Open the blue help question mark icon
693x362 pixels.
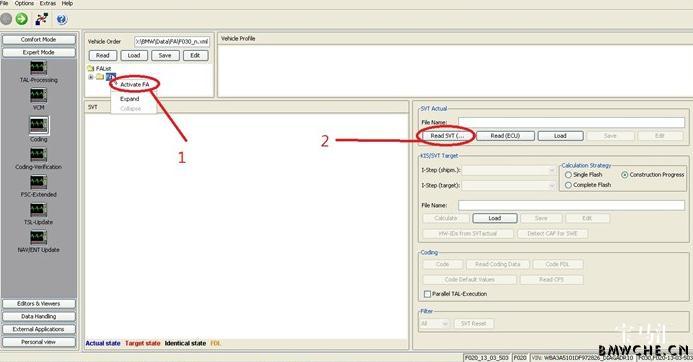62,19
